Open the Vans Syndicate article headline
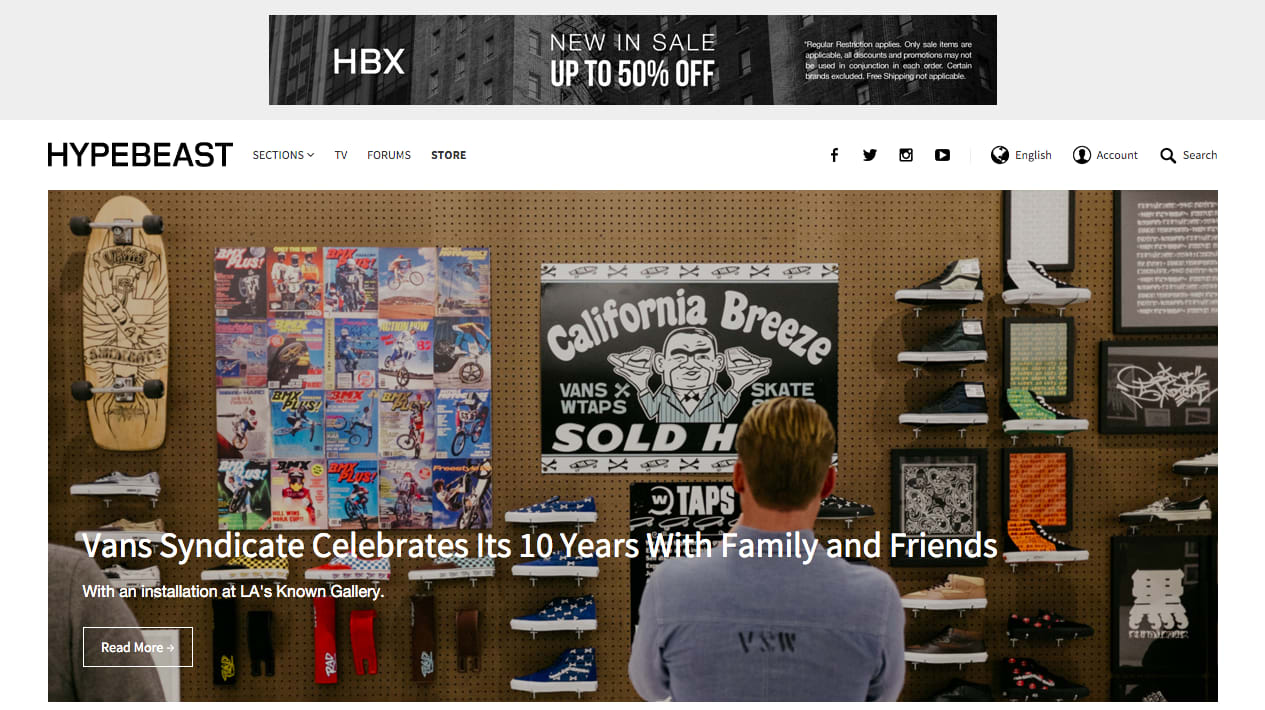Viewport: 1265px width, 710px height. point(540,546)
